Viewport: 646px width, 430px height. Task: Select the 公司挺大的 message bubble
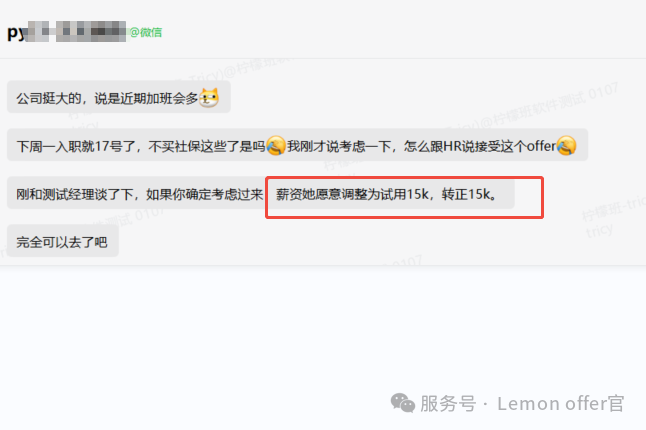pos(119,97)
